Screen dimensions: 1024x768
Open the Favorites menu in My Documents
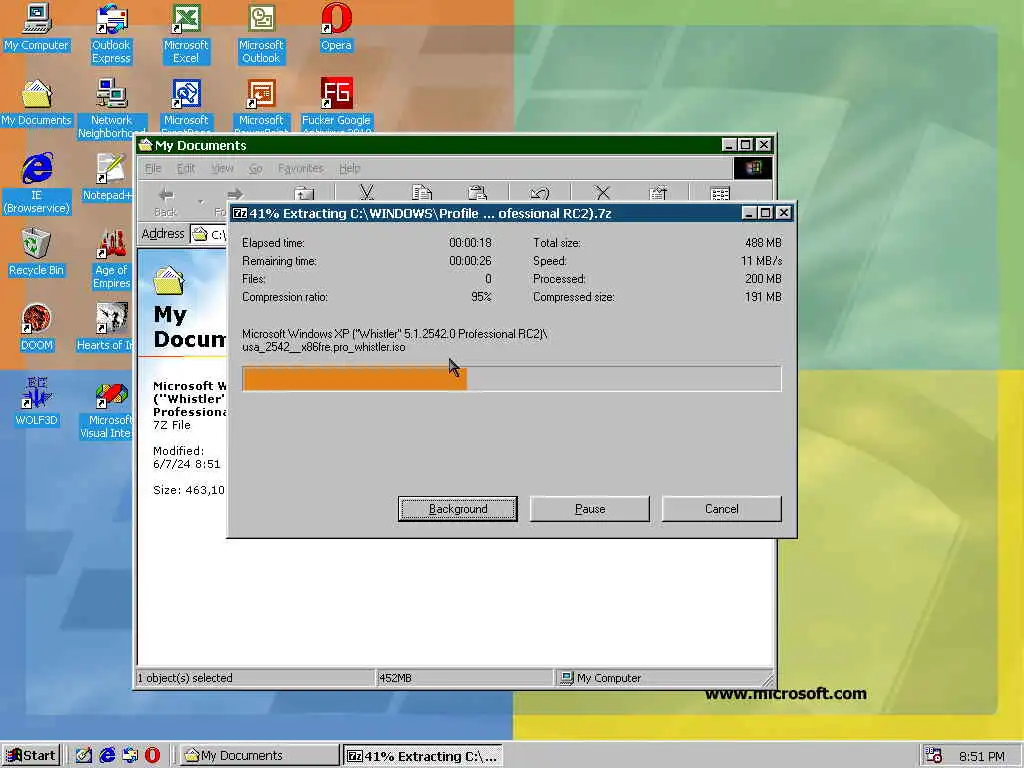click(x=300, y=168)
